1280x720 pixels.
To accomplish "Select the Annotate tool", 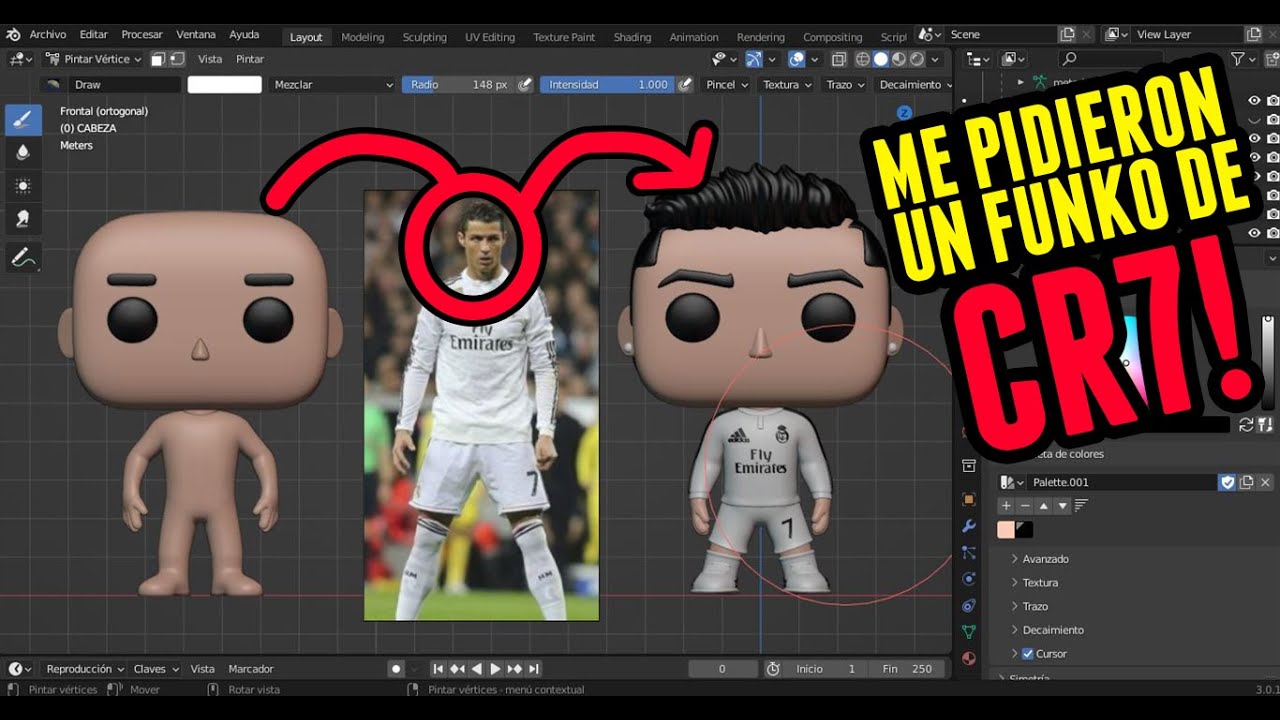I will click(23, 258).
